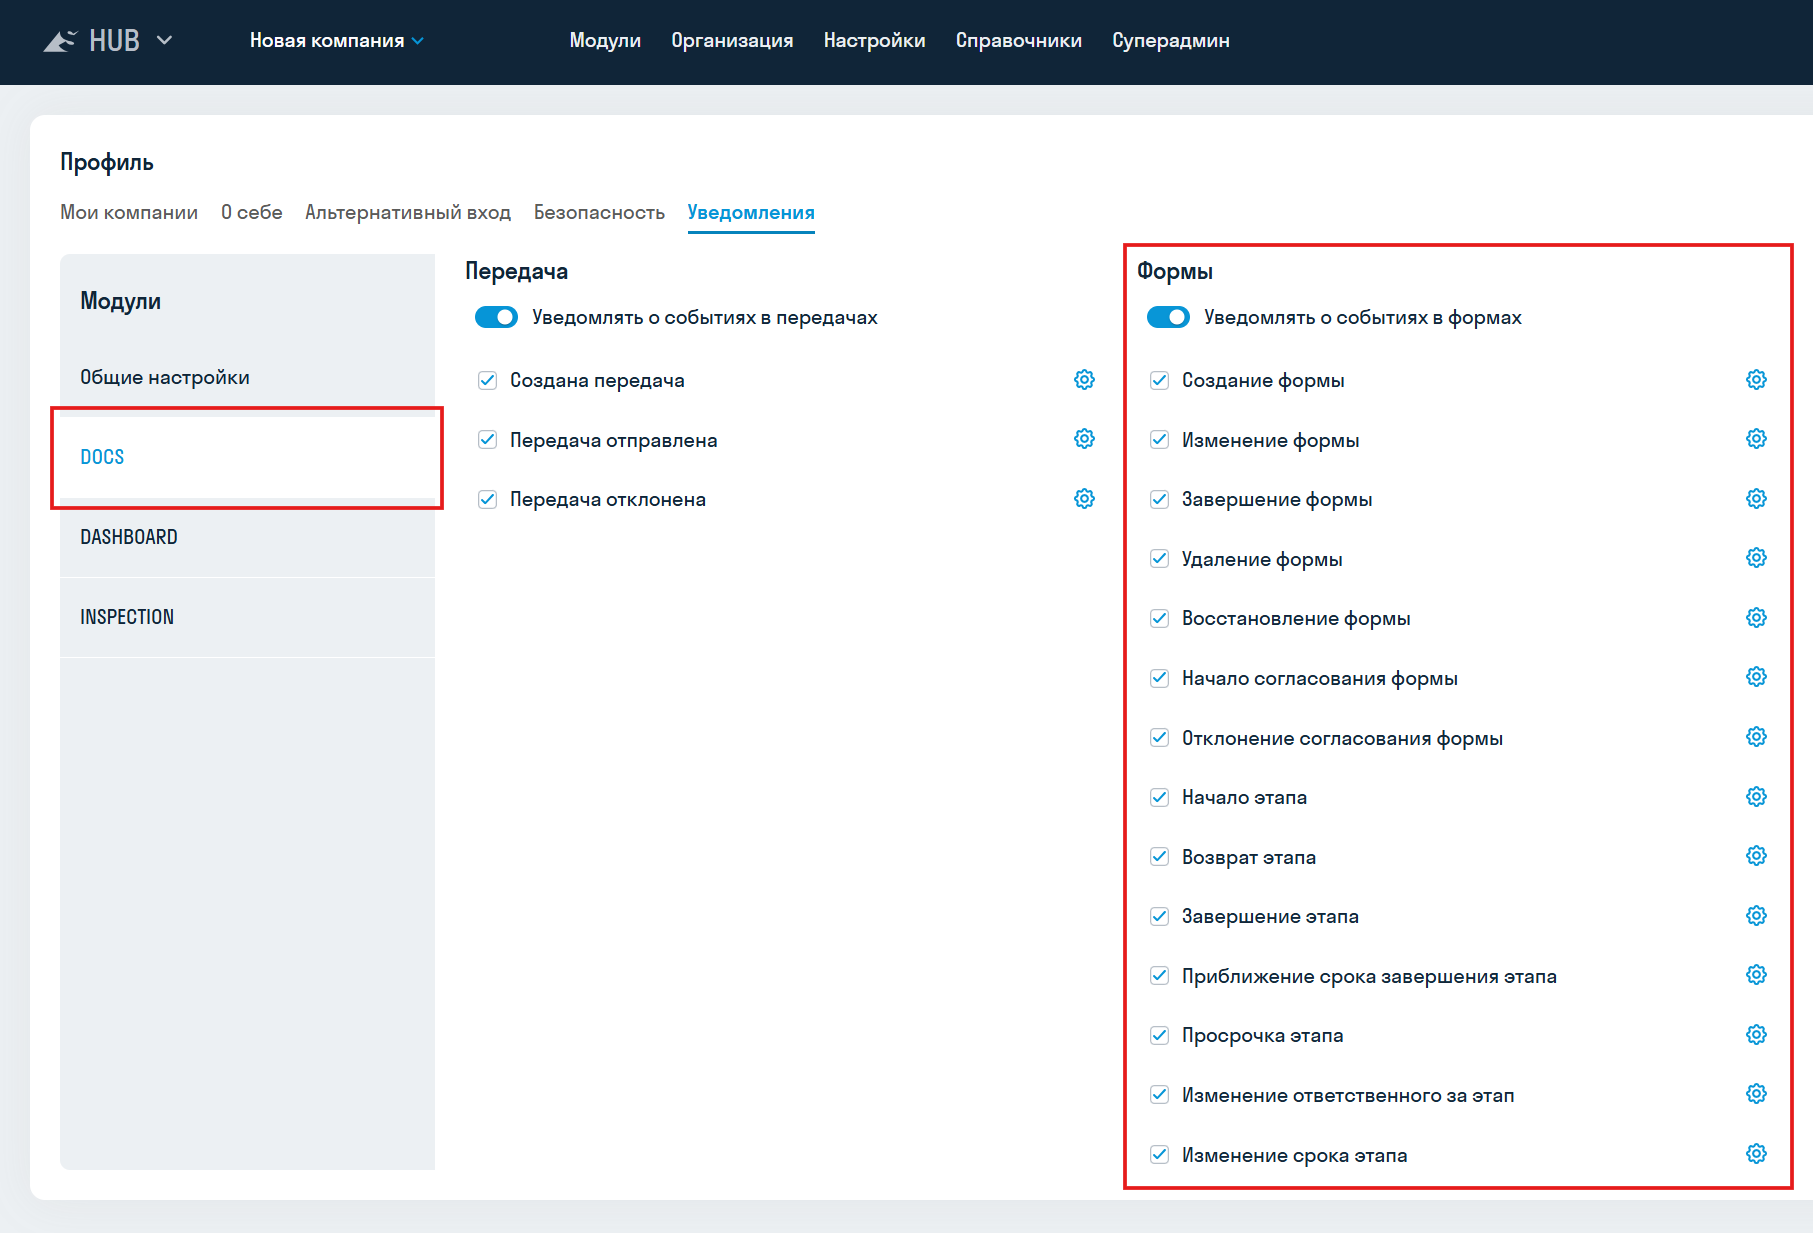
Task: Switch to the 'Мои компании' tab
Action: [x=129, y=212]
